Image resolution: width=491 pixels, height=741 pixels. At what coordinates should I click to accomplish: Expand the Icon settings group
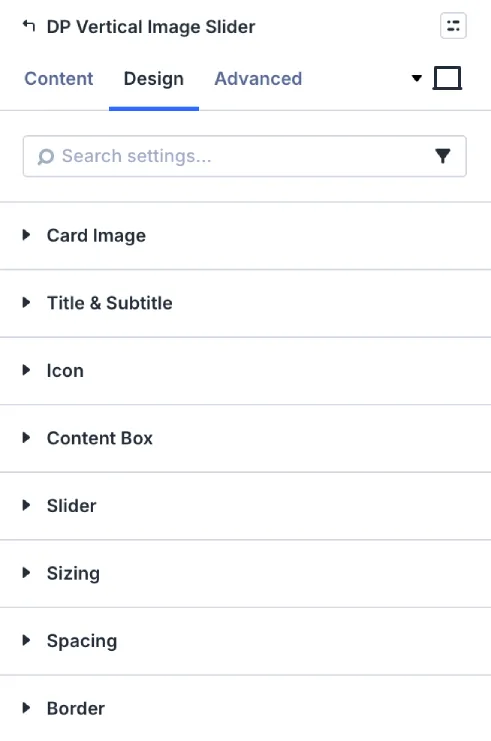pyautogui.click(x=245, y=370)
